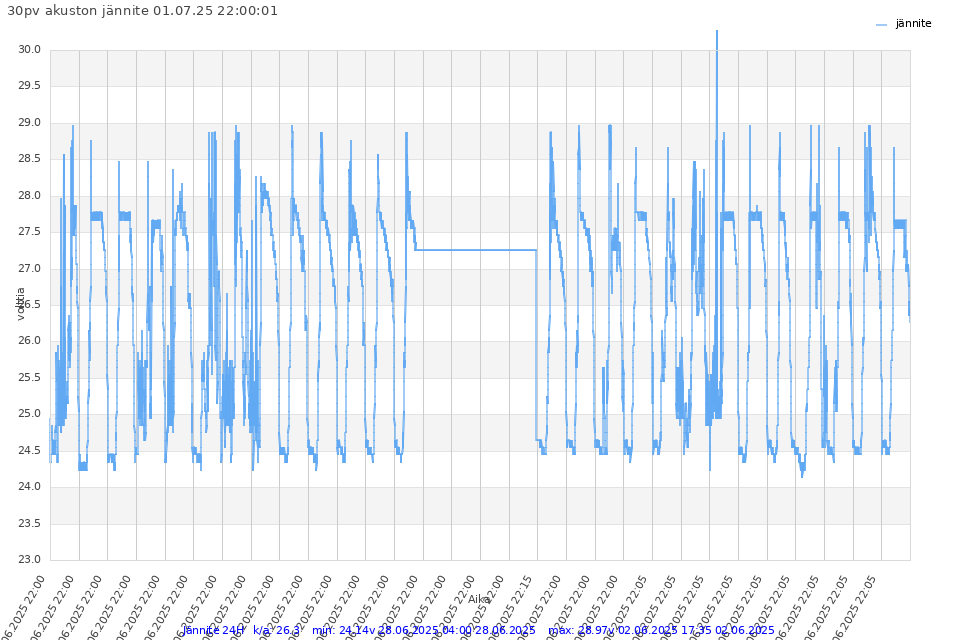Click the 'volttia' y-axis title

20,303
